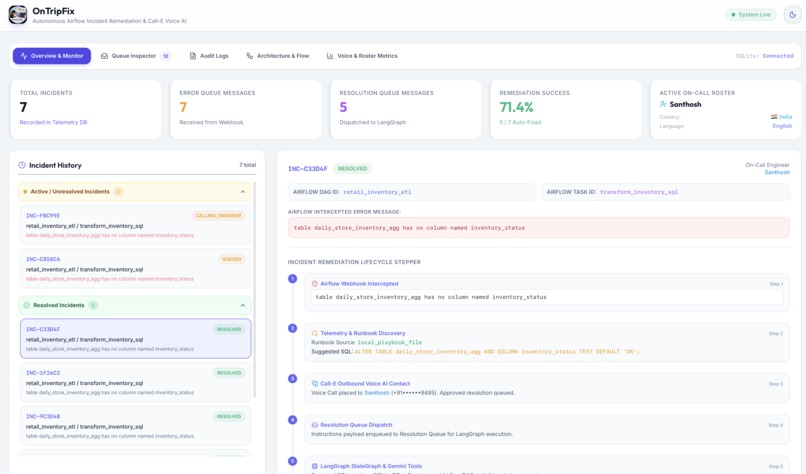The image size is (806, 474).
Task: Click the Voice & Roster chart icon
Action: click(x=330, y=56)
